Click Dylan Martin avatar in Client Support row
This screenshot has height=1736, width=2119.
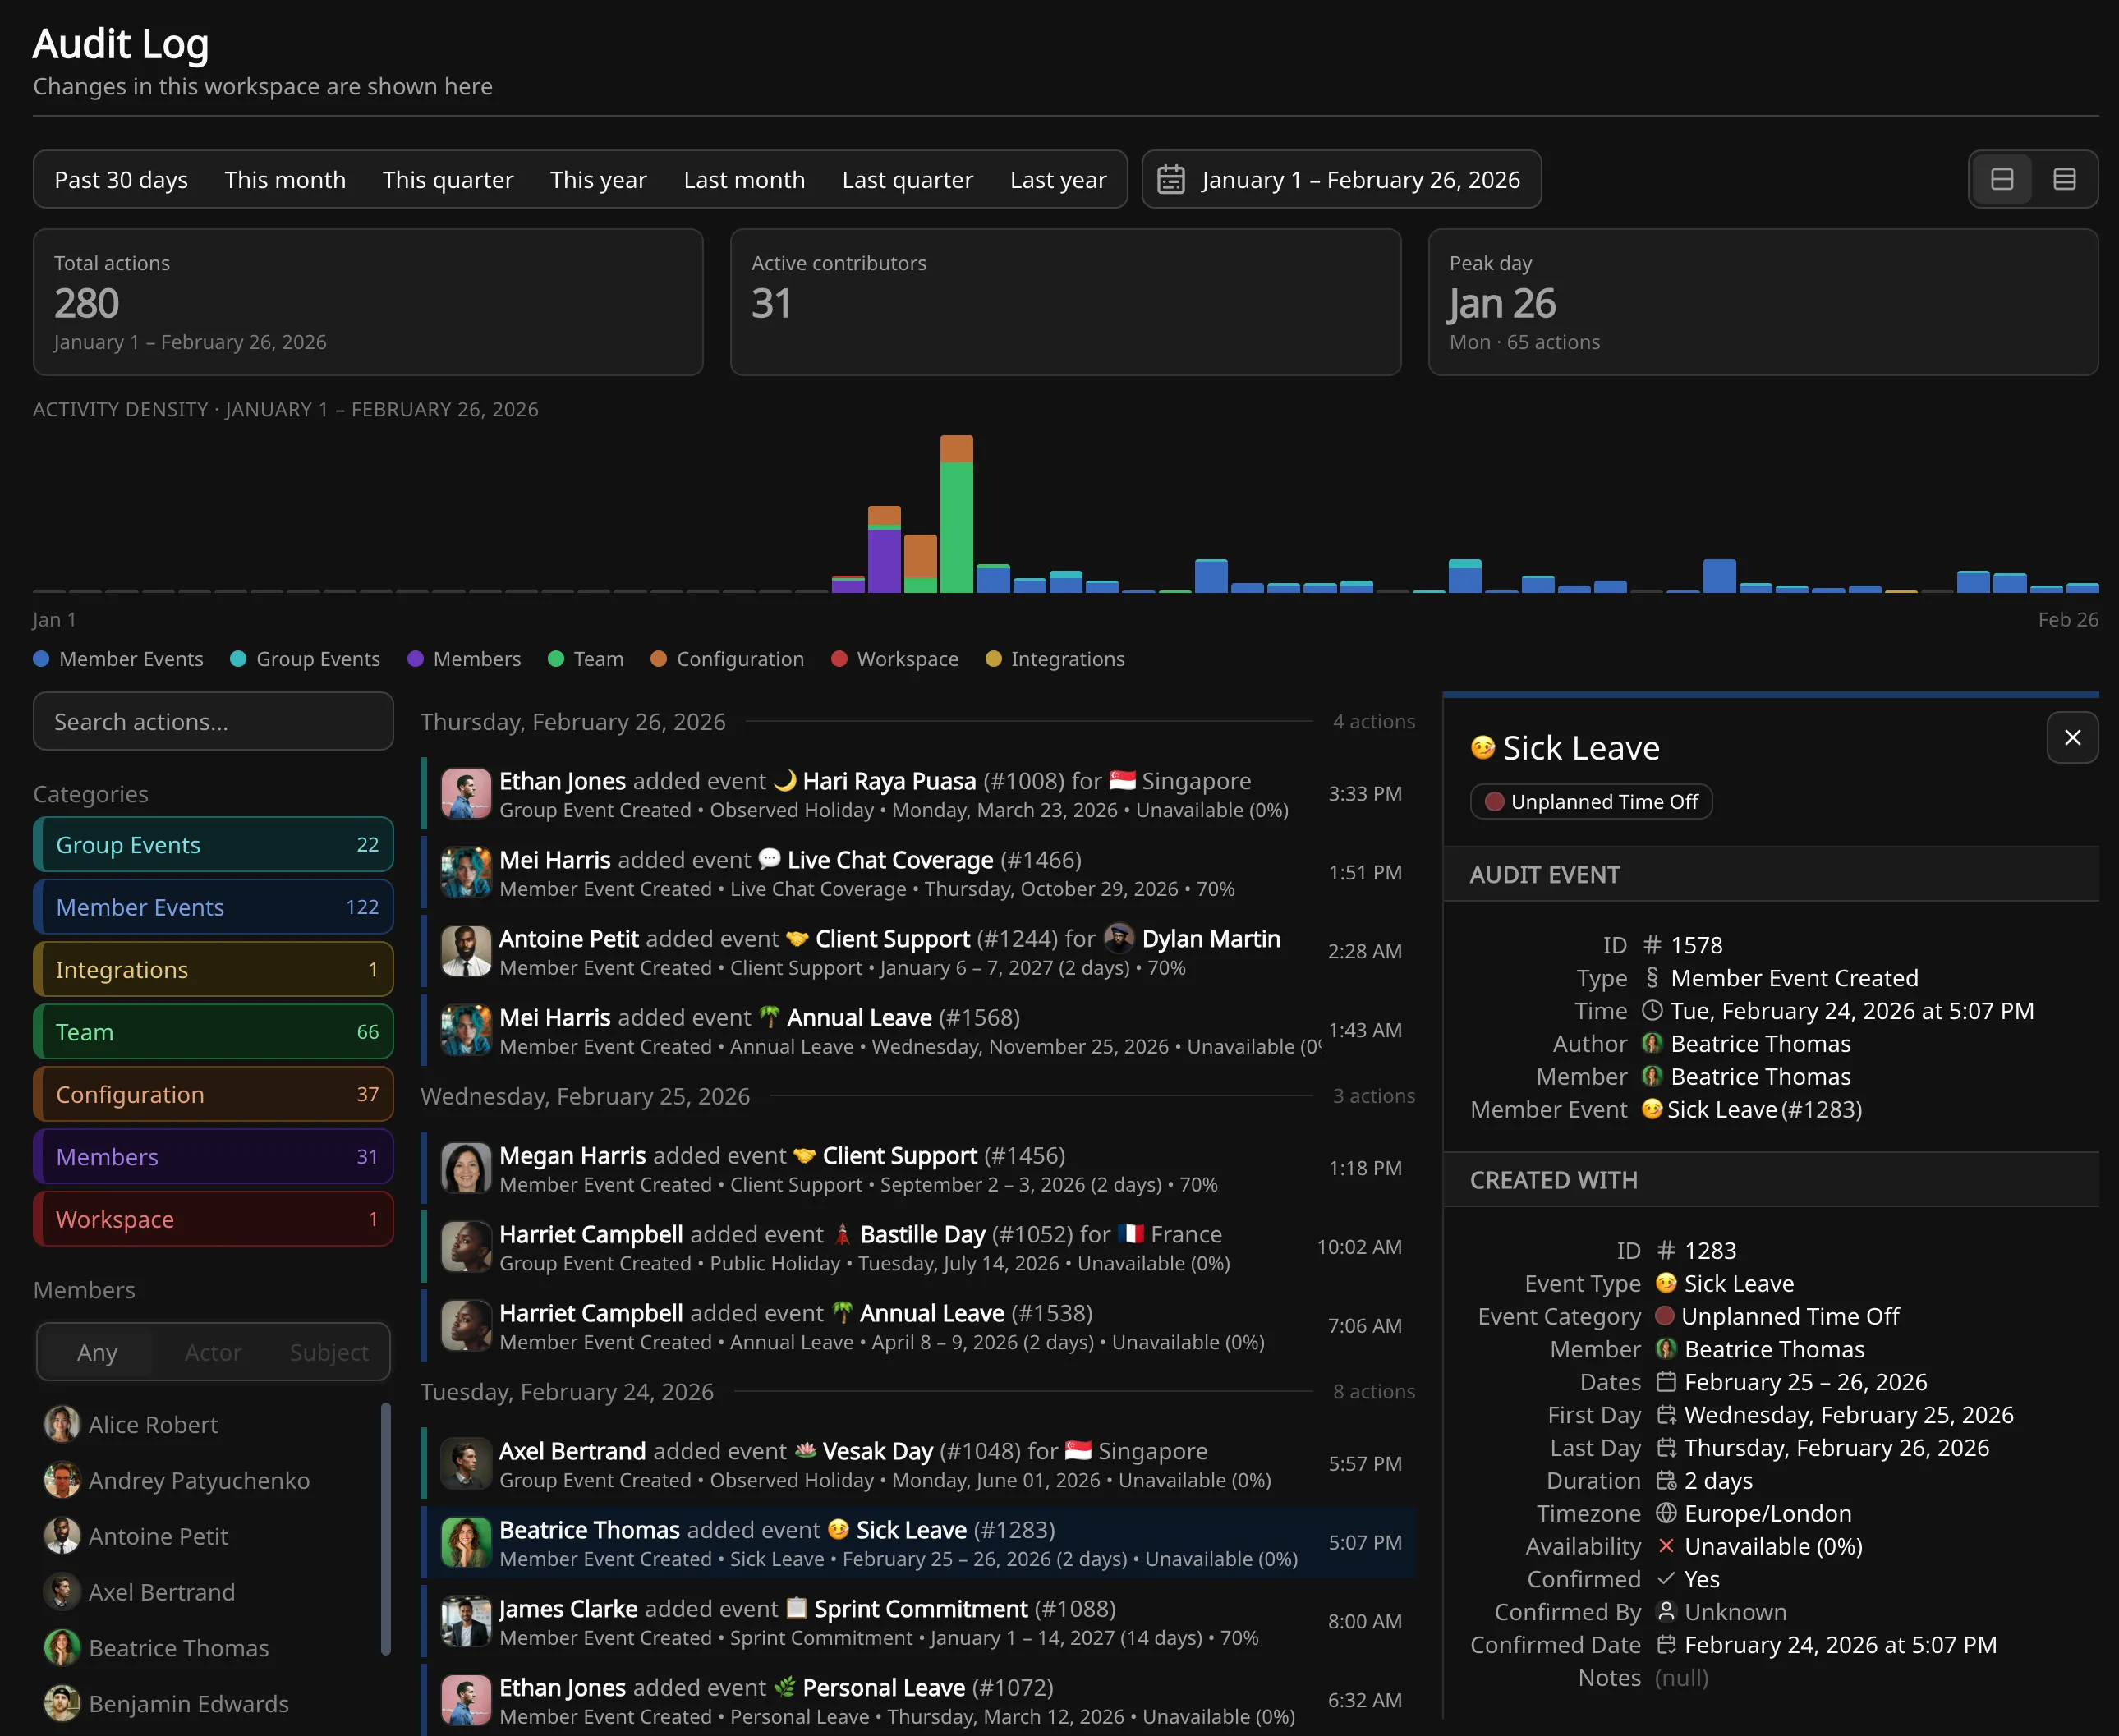coord(1119,938)
